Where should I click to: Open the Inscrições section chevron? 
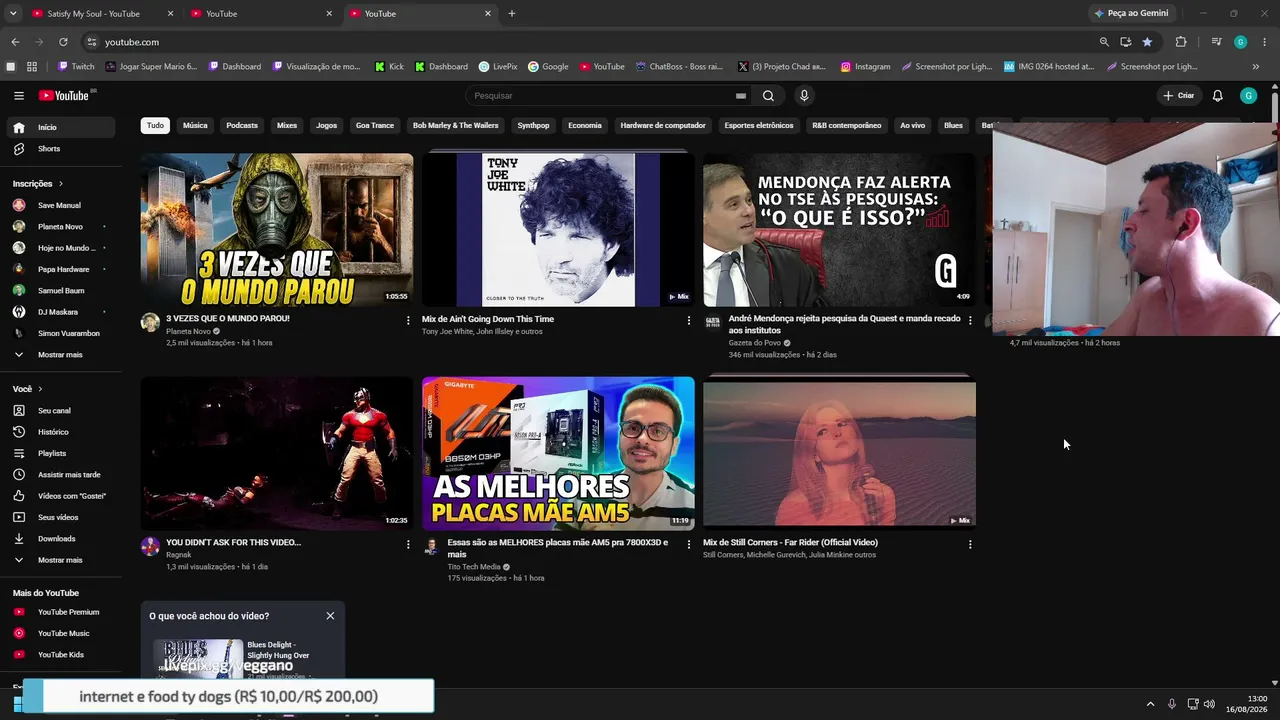[x=60, y=184]
